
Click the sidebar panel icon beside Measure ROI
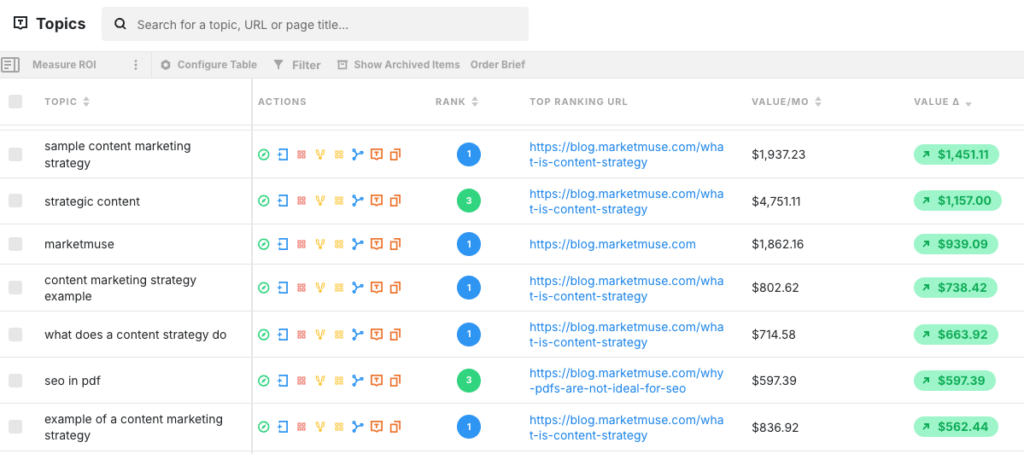10,65
